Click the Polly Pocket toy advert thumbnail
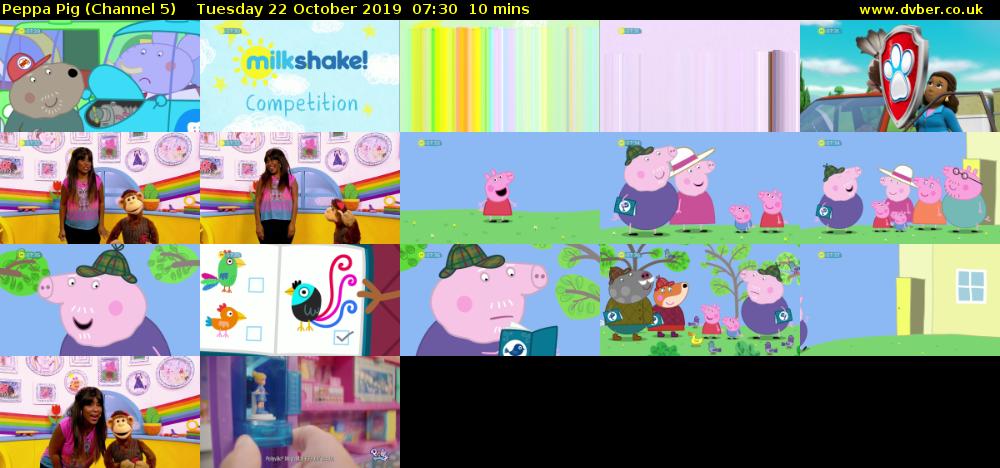1000x468 pixels. point(300,412)
